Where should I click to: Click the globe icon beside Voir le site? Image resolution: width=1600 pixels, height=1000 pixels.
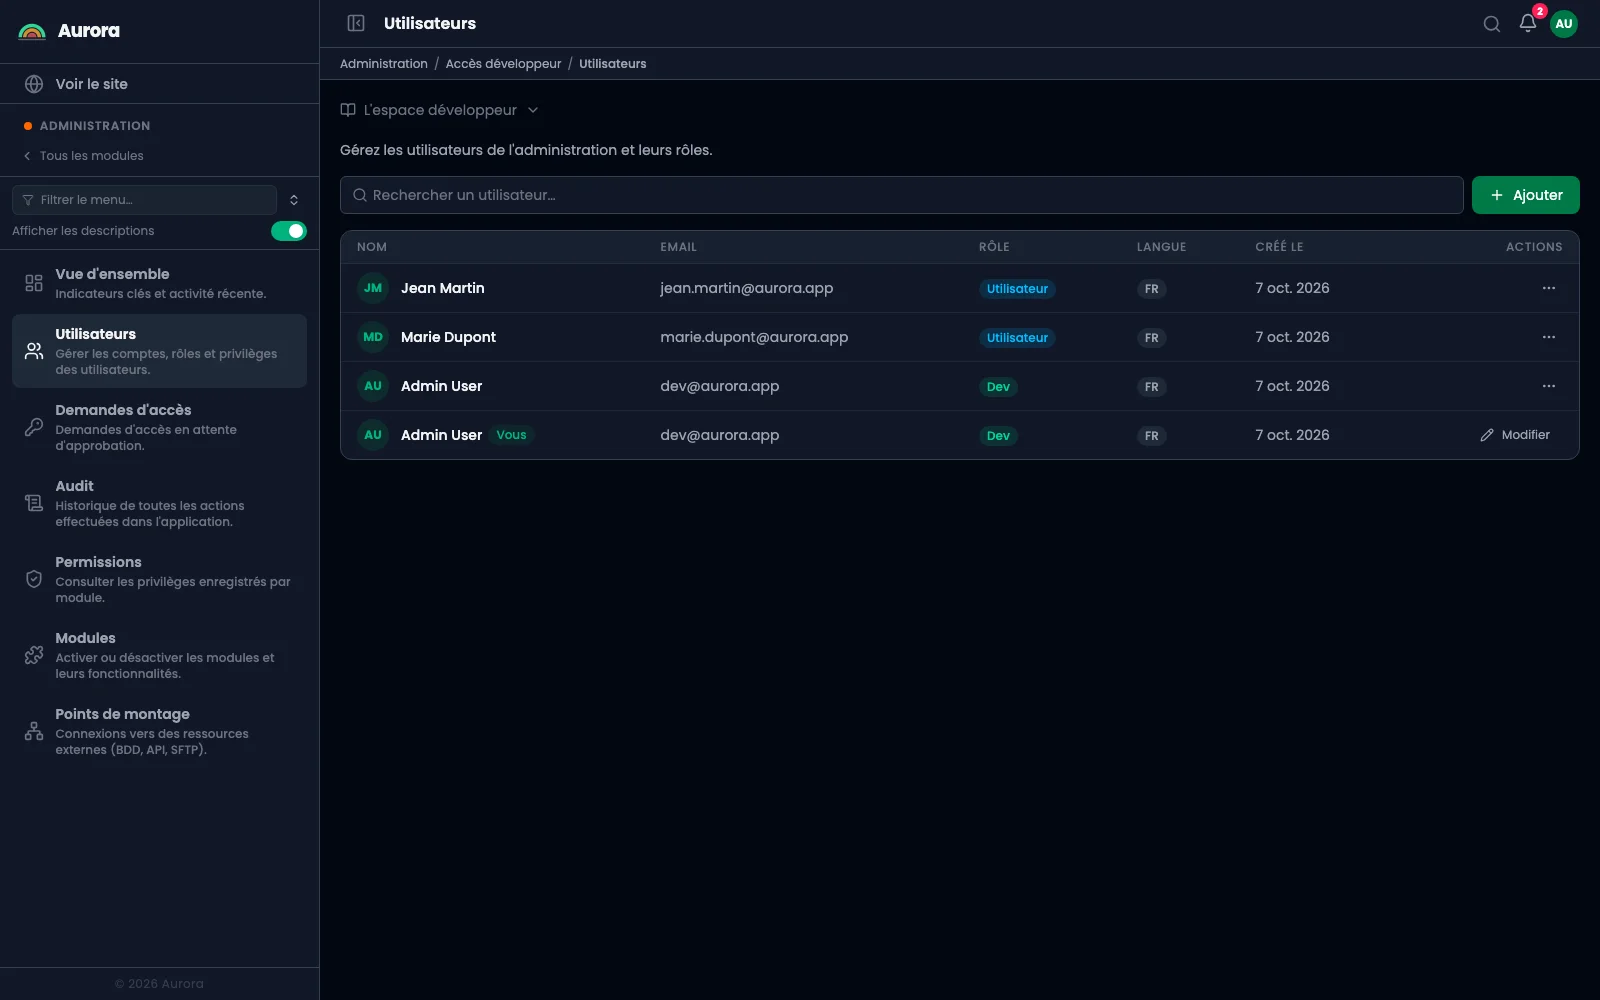click(x=34, y=84)
